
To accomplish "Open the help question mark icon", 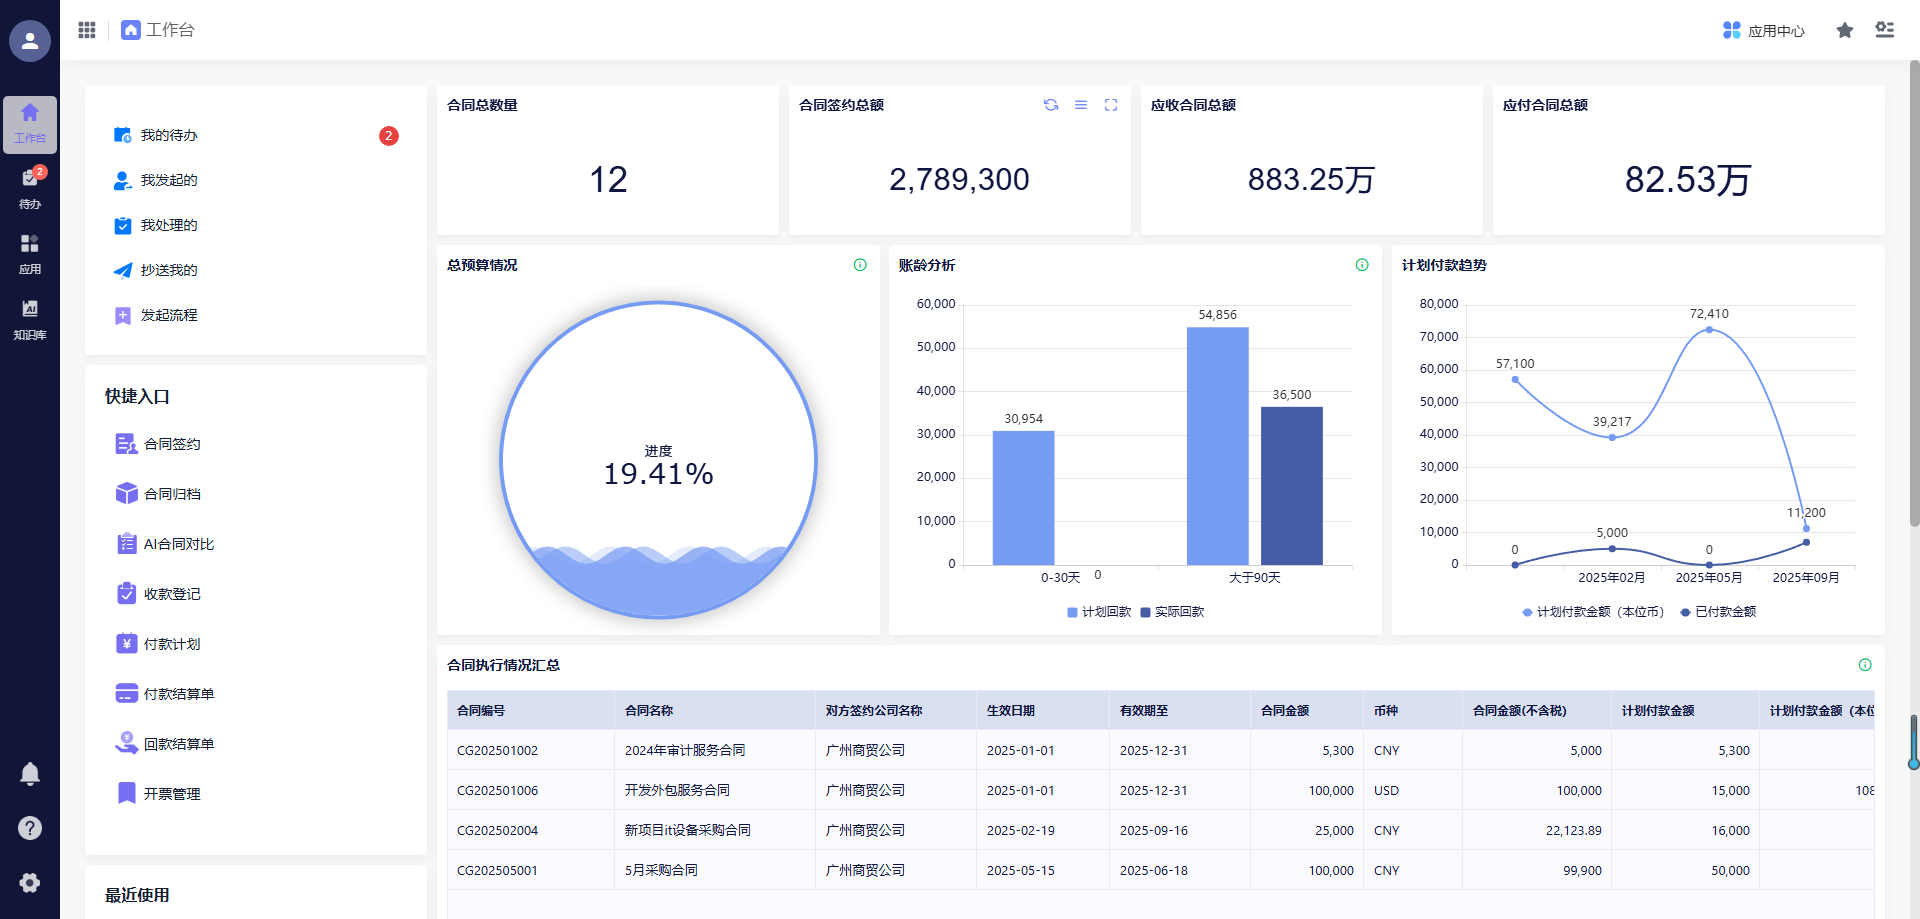I will click(30, 828).
